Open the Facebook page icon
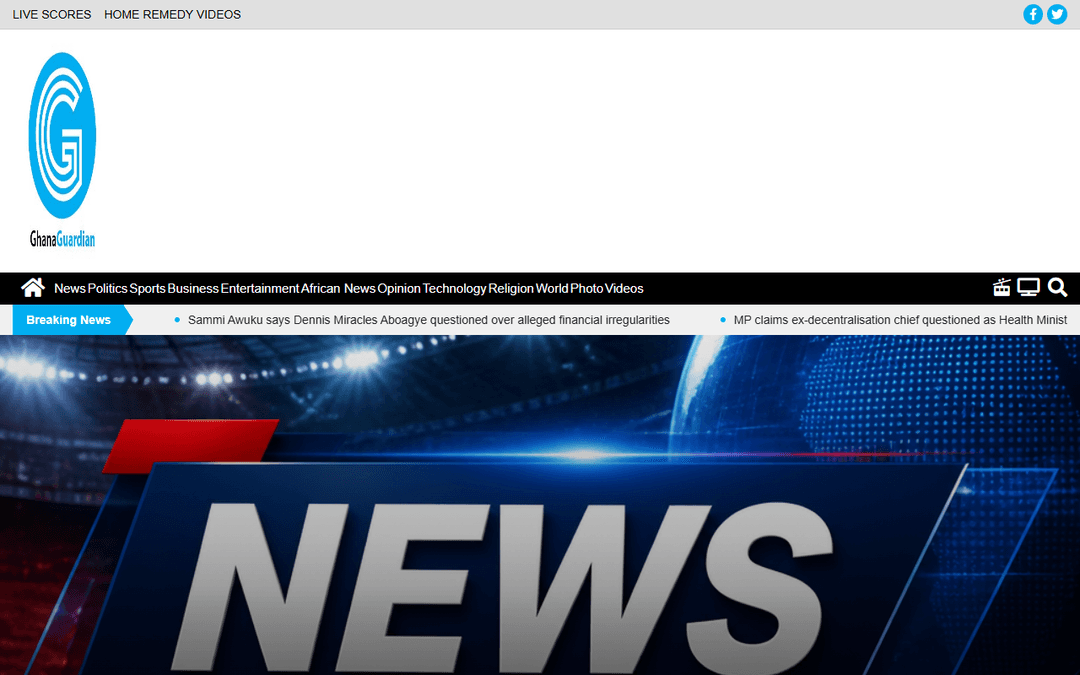Image resolution: width=1080 pixels, height=675 pixels. 1032,14
